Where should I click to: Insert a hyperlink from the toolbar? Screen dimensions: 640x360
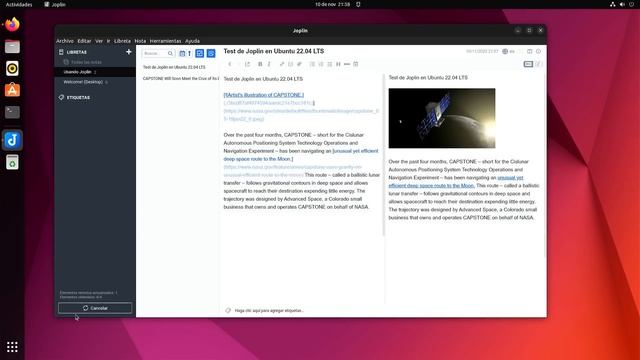[x=282, y=64]
